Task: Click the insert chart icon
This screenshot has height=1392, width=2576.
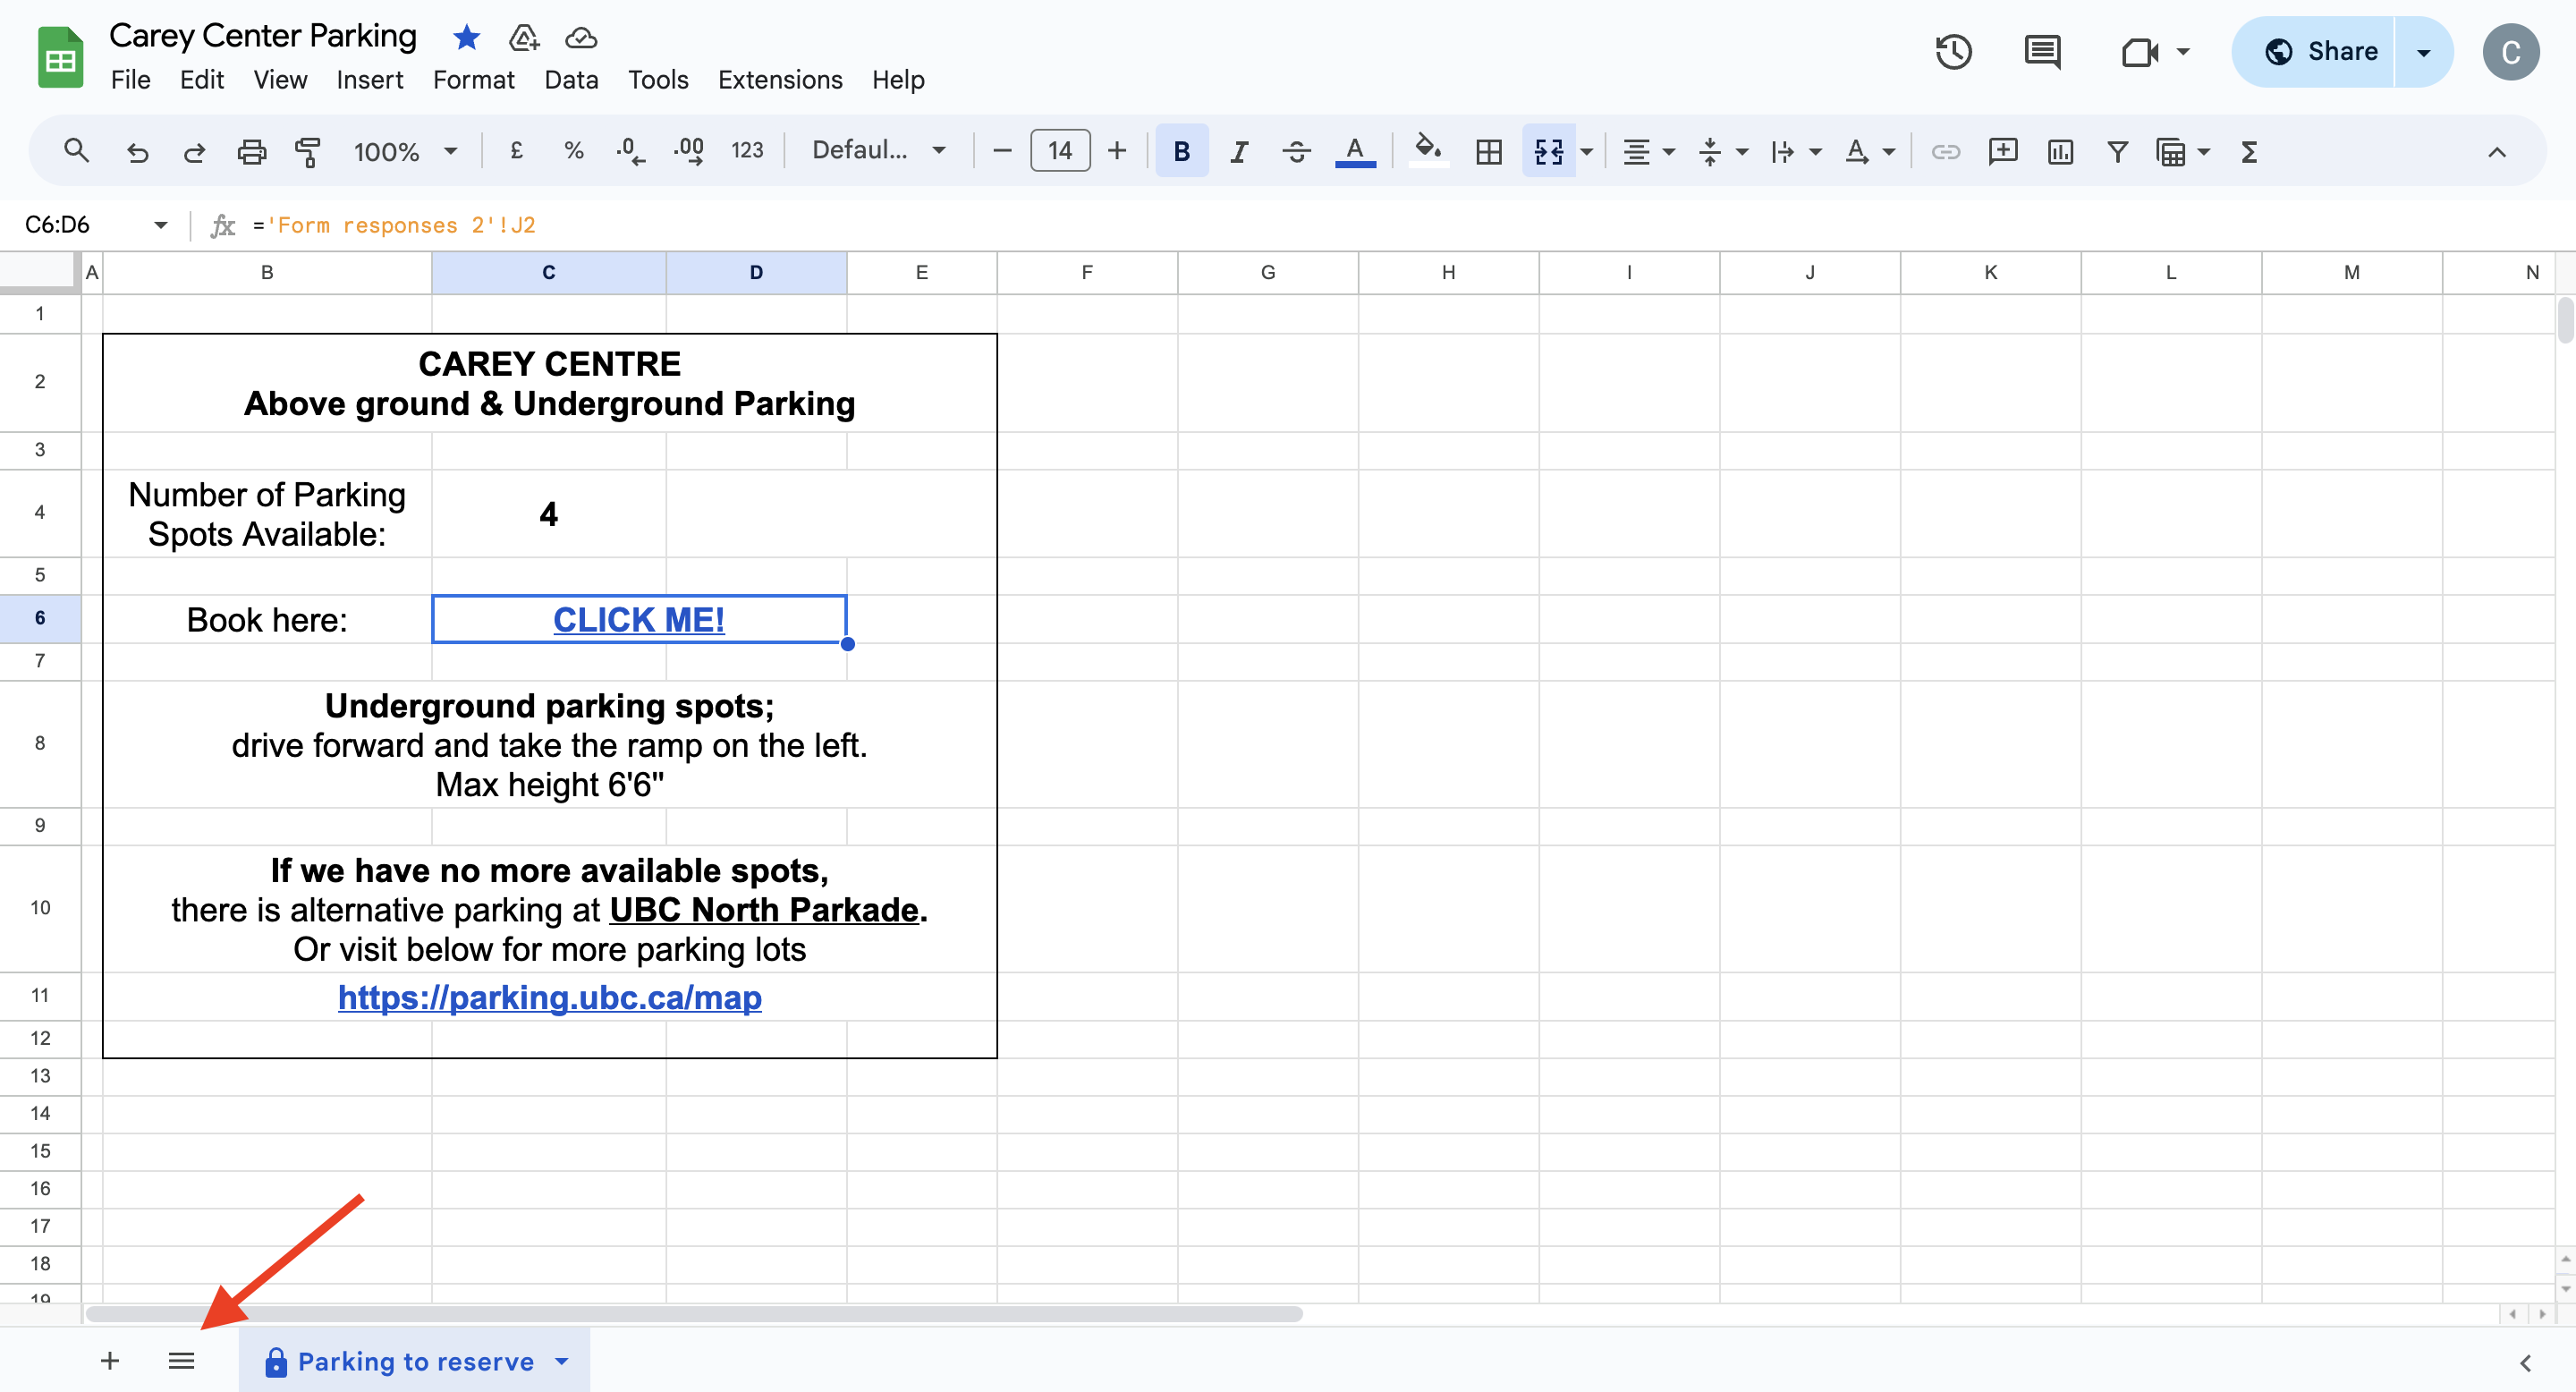Action: pyautogui.click(x=2060, y=151)
